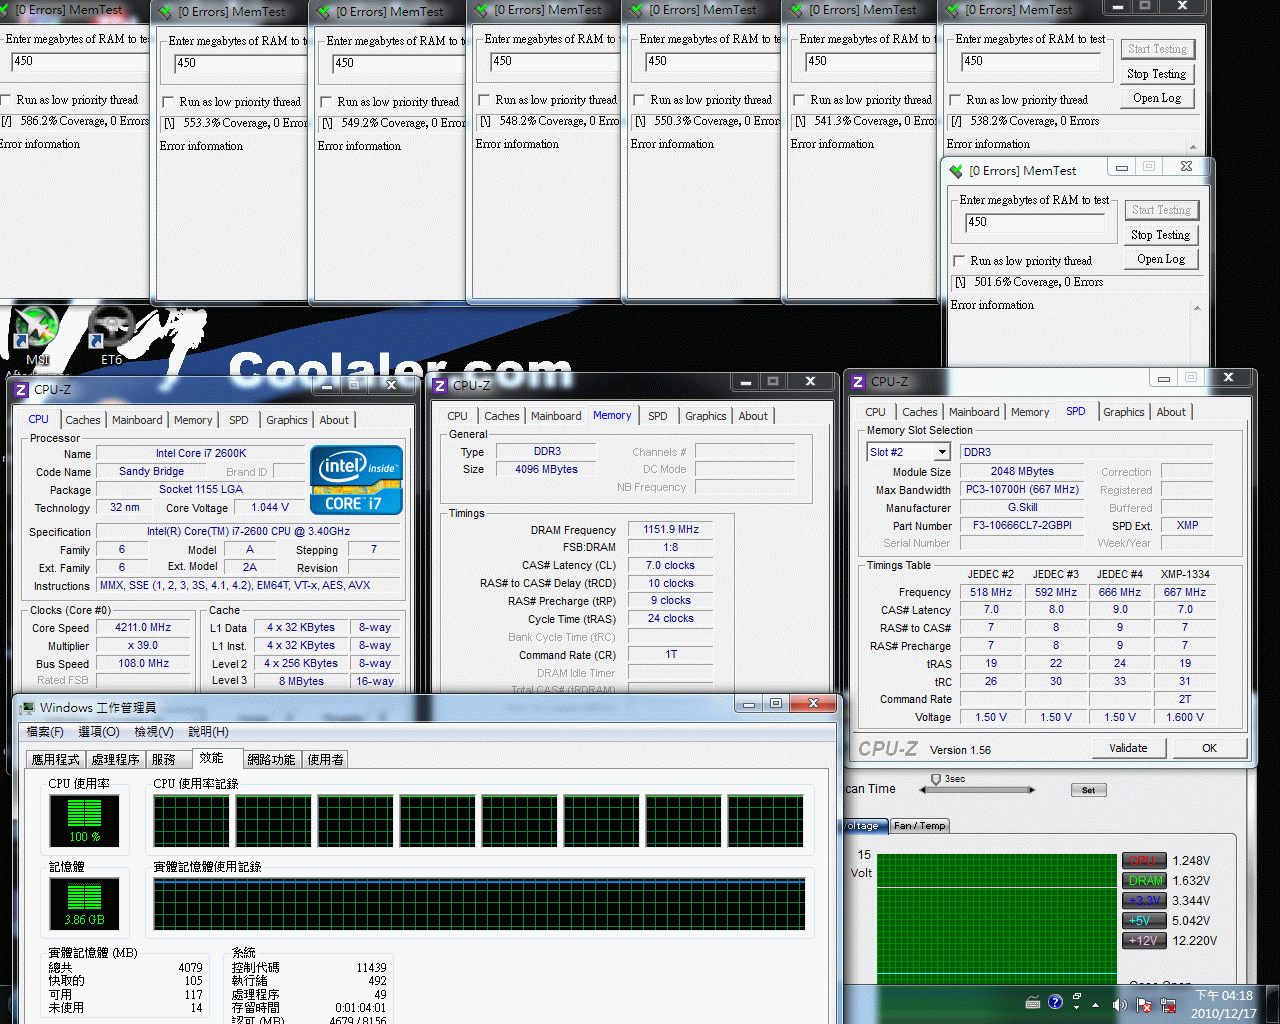Switch to Caches tab in processor CPU-Z window
This screenshot has height=1024, width=1280.
tap(83, 420)
